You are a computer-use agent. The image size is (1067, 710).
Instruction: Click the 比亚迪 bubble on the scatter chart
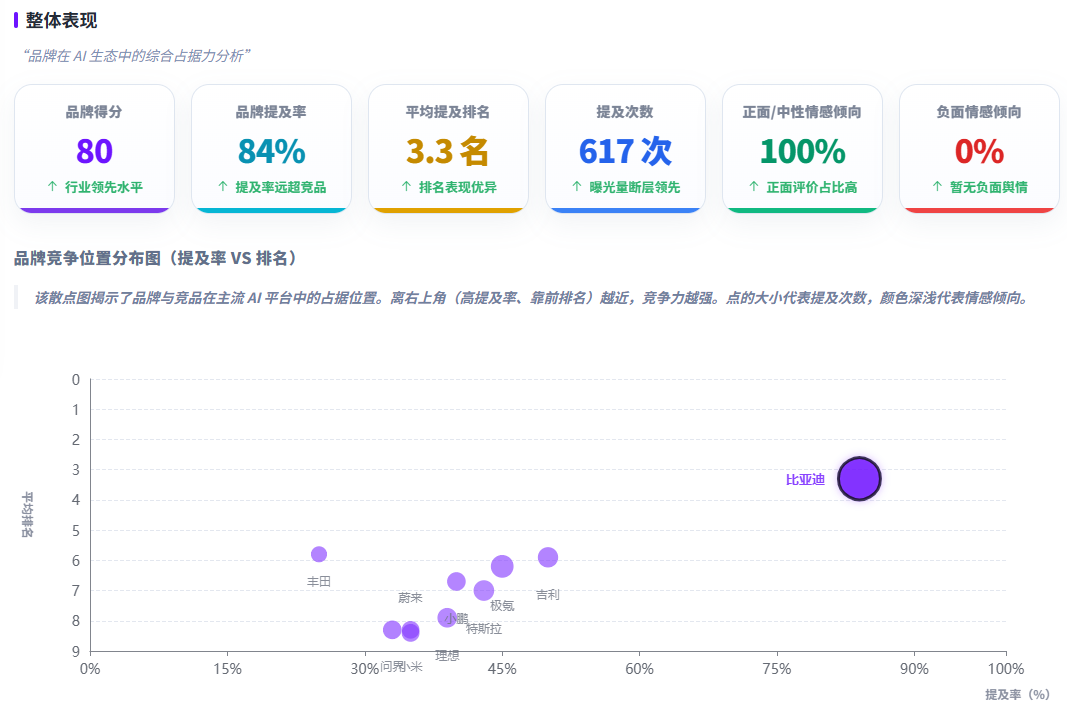coord(859,479)
